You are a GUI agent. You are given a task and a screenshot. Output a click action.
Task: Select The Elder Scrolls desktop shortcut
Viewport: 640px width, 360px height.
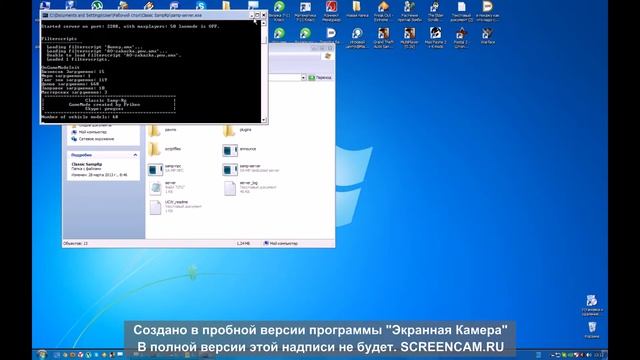click(435, 11)
